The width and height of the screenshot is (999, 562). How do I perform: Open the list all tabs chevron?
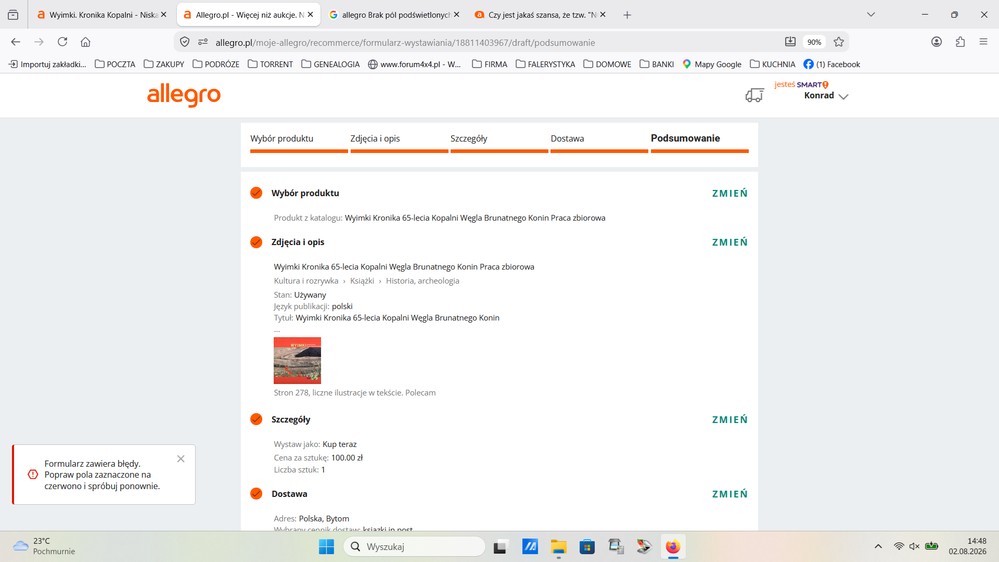pos(871,15)
